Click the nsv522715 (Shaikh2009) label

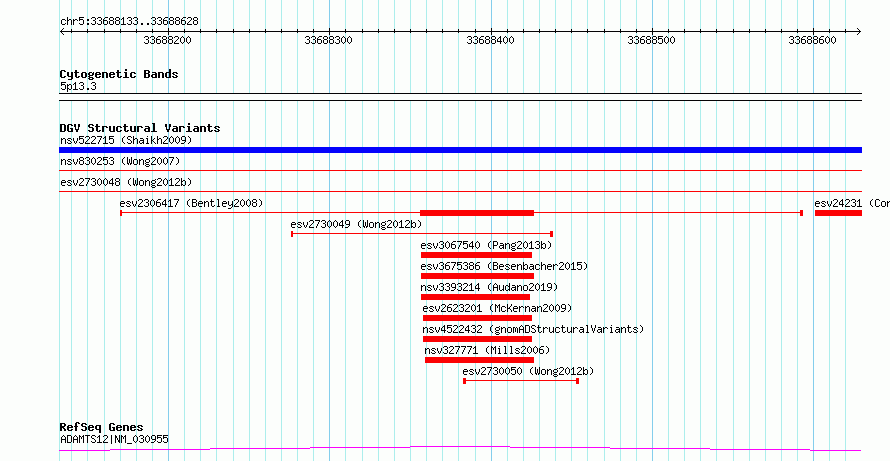[x=126, y=140]
